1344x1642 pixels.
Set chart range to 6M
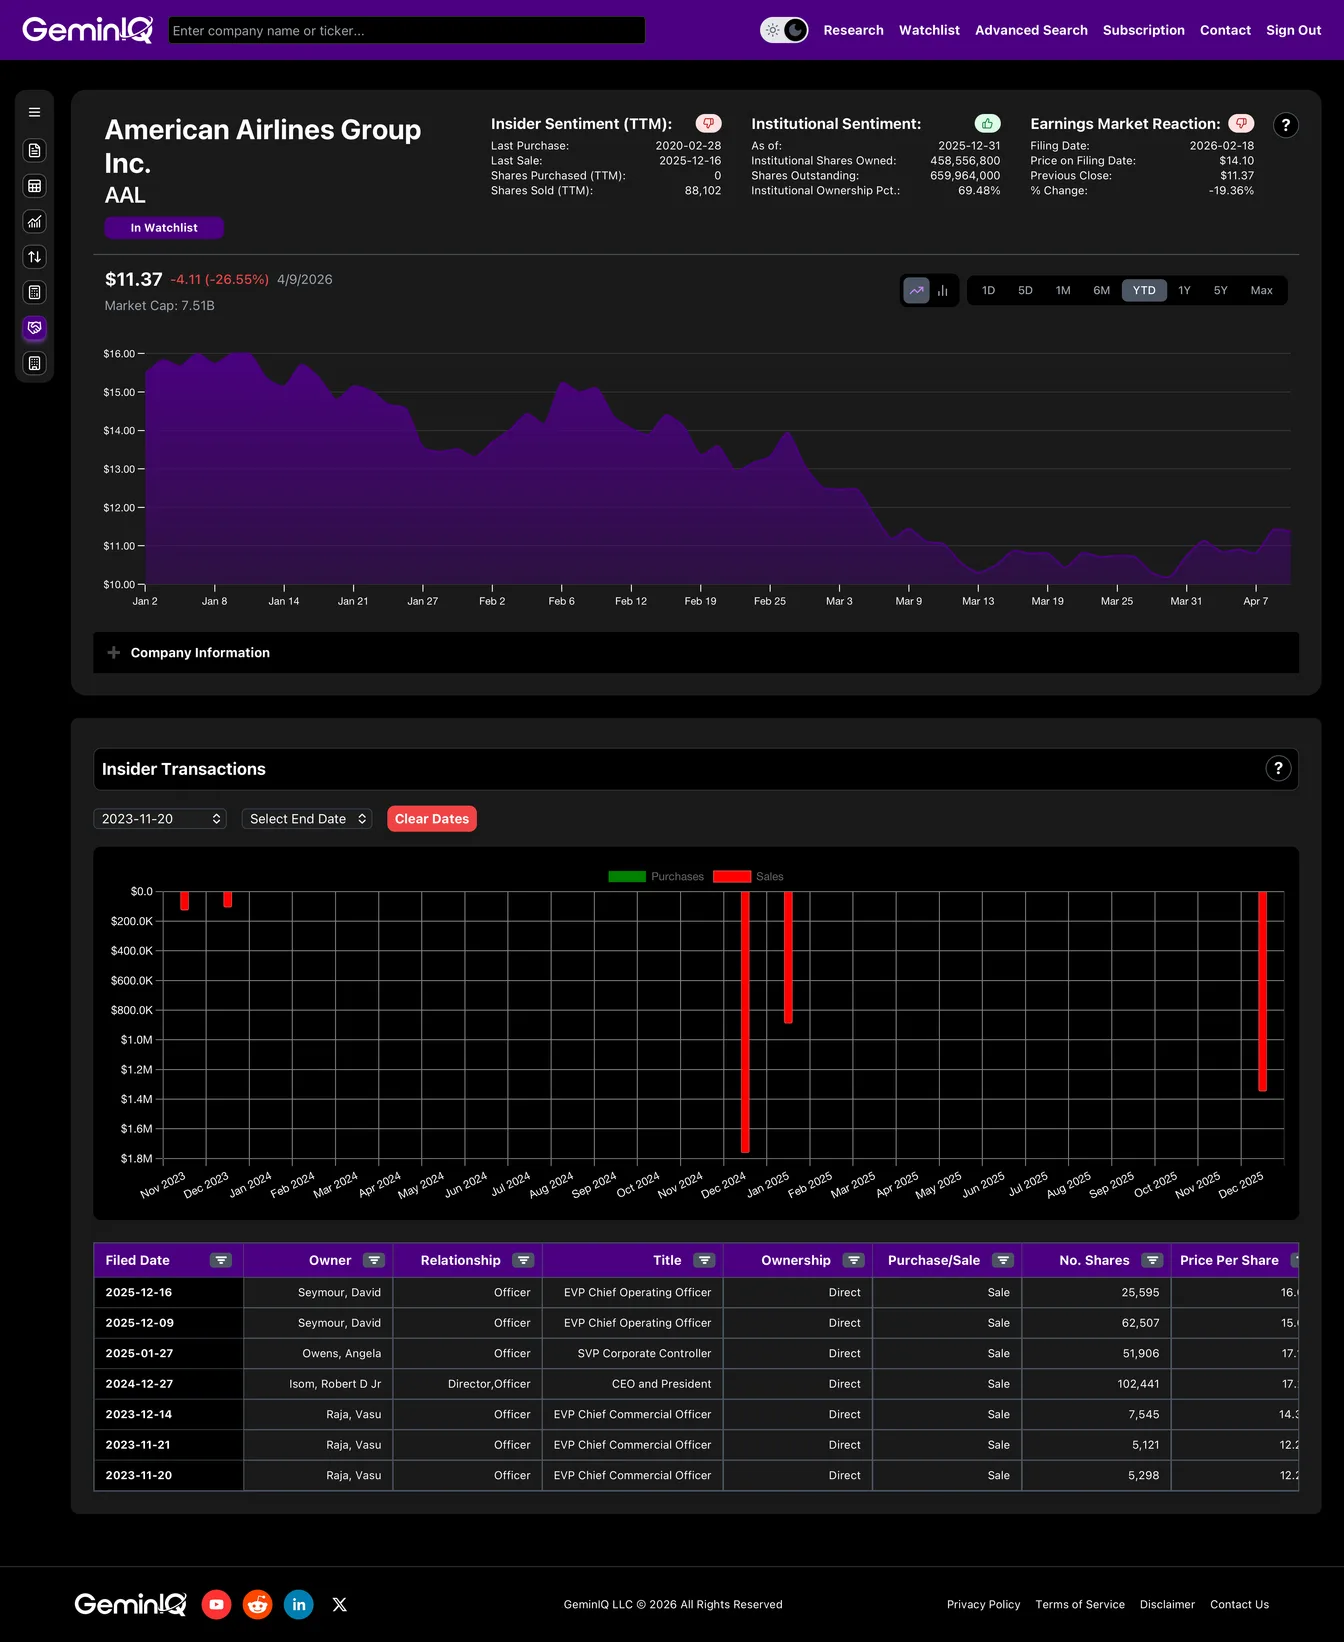tap(1101, 290)
